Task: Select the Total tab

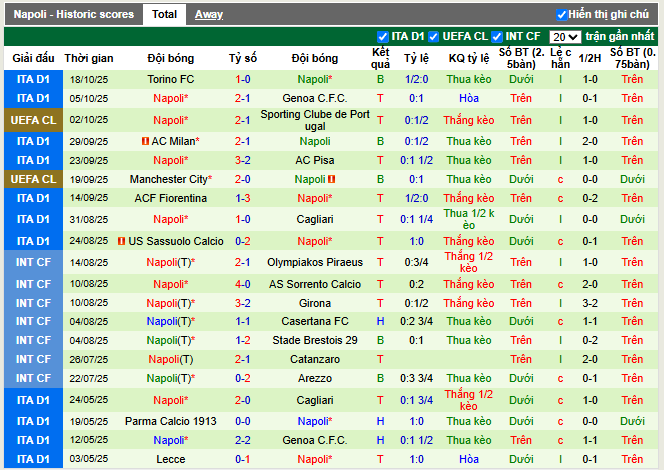Action: (x=164, y=15)
